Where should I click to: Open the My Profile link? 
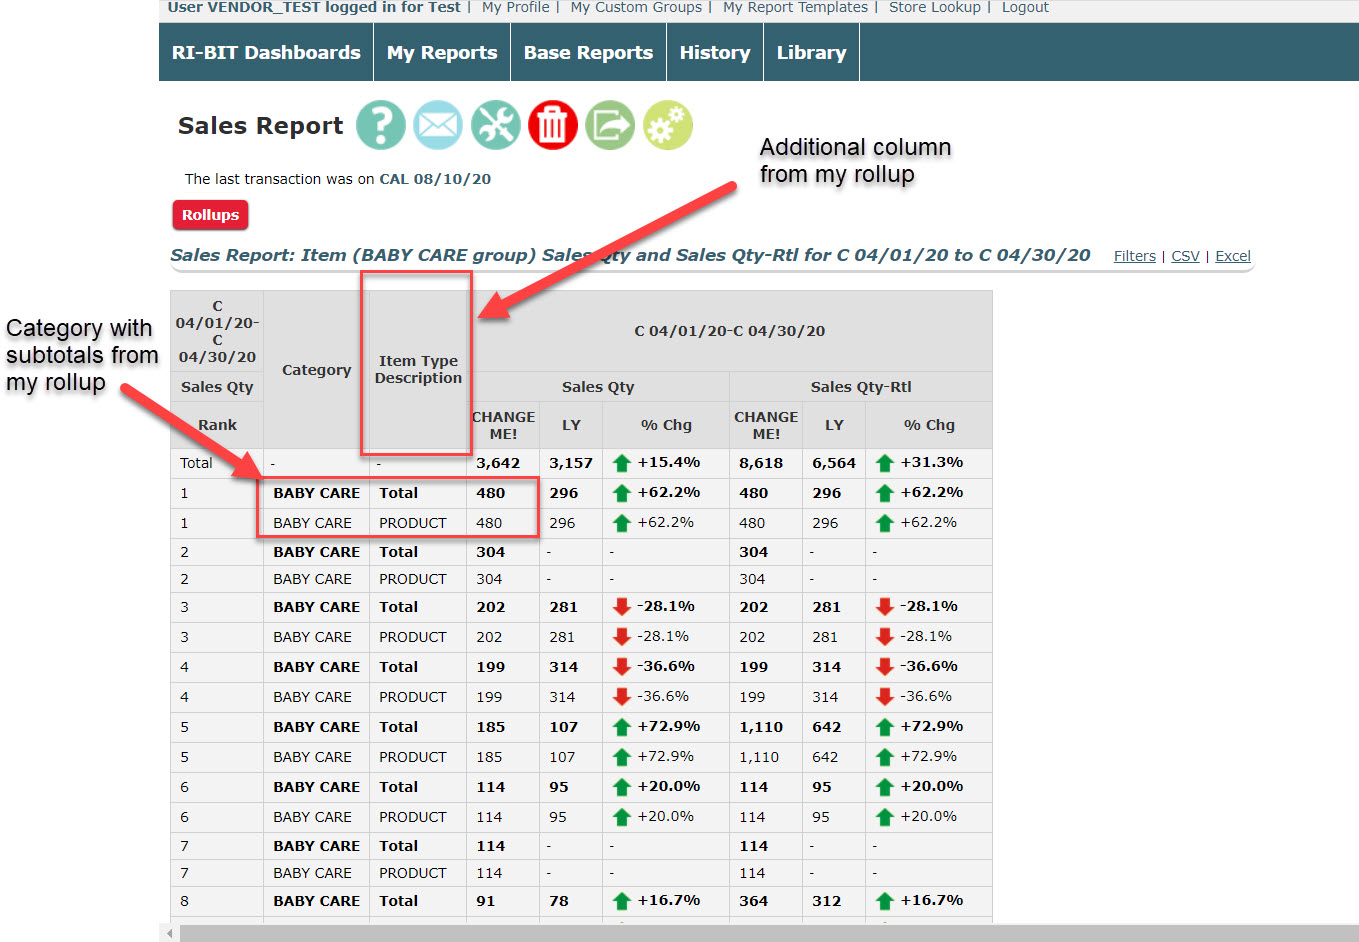click(515, 8)
